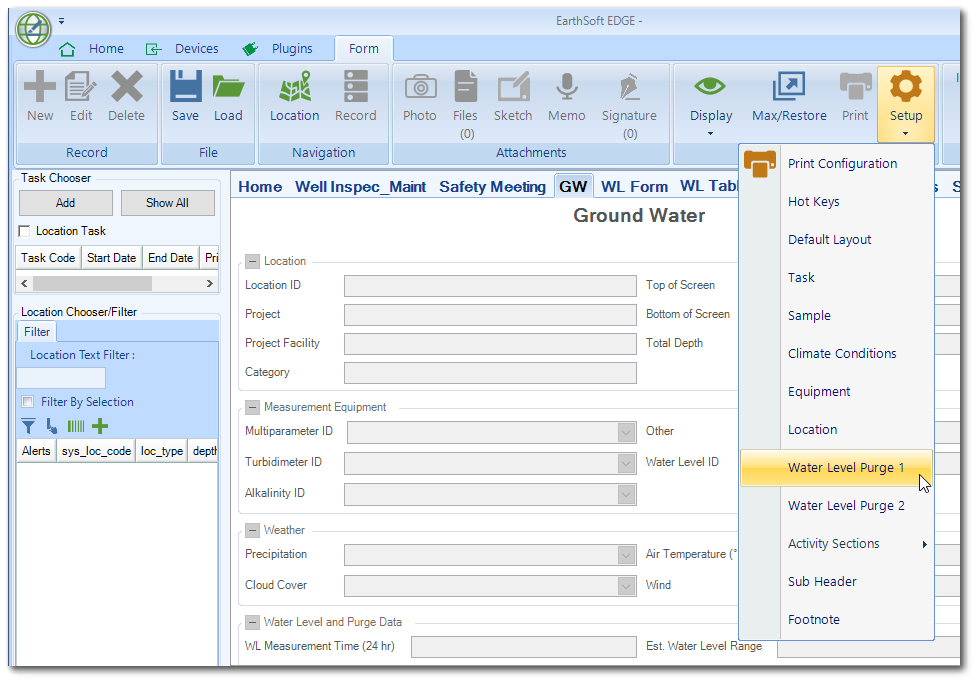Switch to the Safety Meeting tab

tap(492, 186)
